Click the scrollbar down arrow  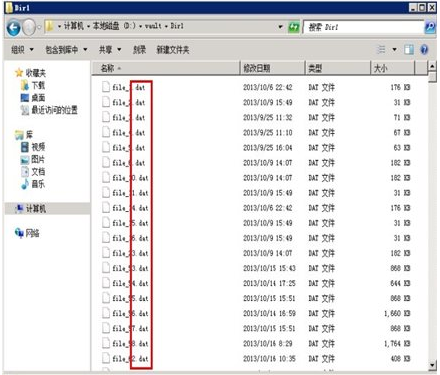[x=432, y=365]
